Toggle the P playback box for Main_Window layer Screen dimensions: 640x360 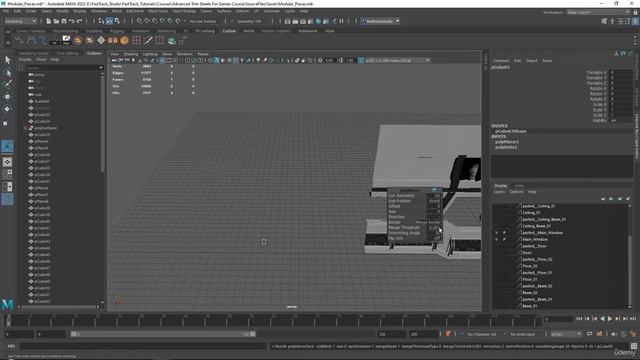click(504, 240)
